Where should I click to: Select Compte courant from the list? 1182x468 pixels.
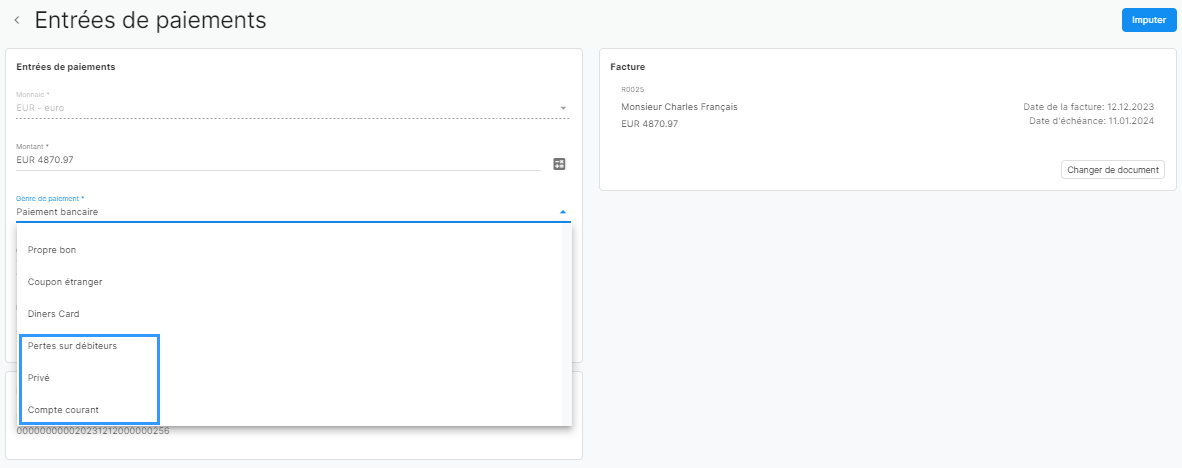[x=290, y=410]
